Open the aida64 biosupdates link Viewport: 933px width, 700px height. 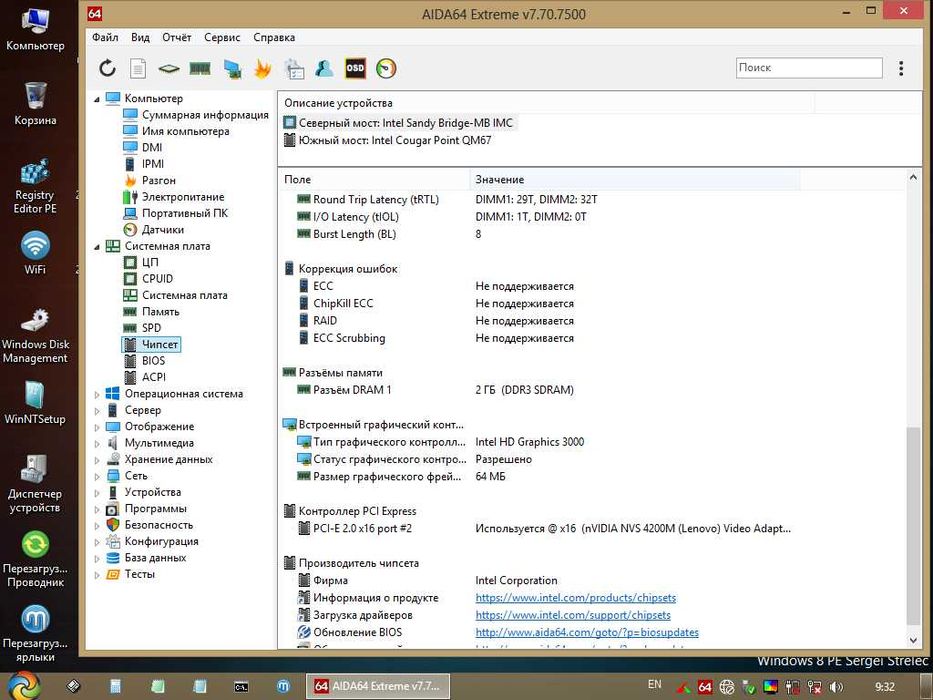(587, 632)
